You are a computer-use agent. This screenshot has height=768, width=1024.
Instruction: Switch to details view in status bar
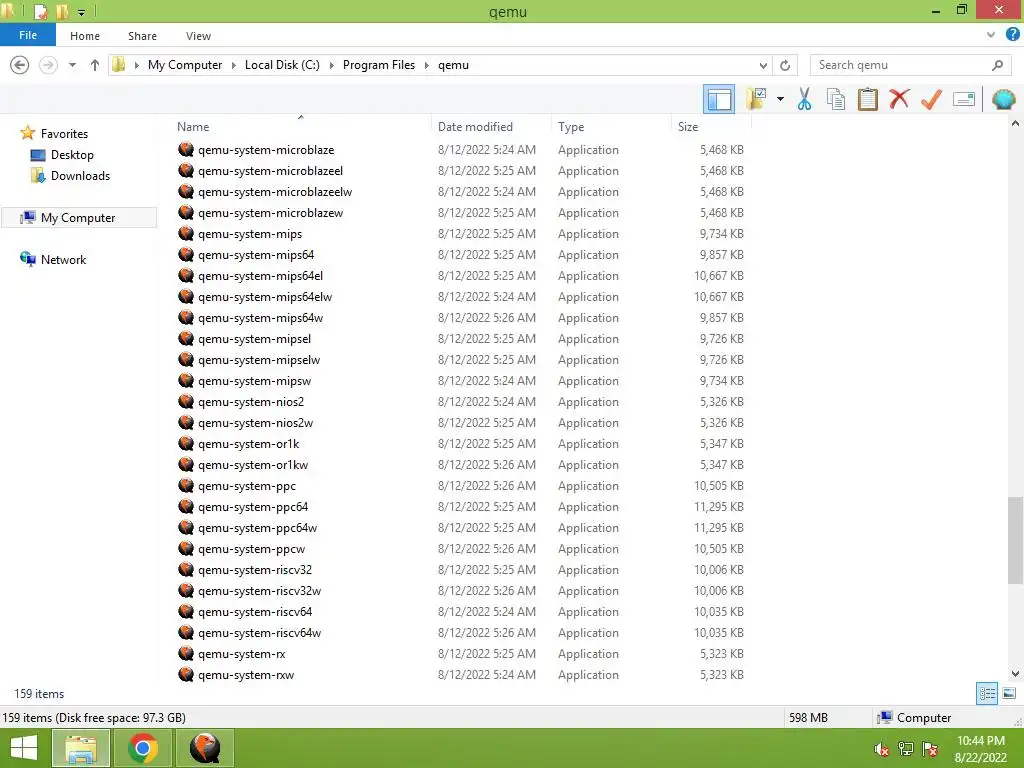click(x=987, y=693)
